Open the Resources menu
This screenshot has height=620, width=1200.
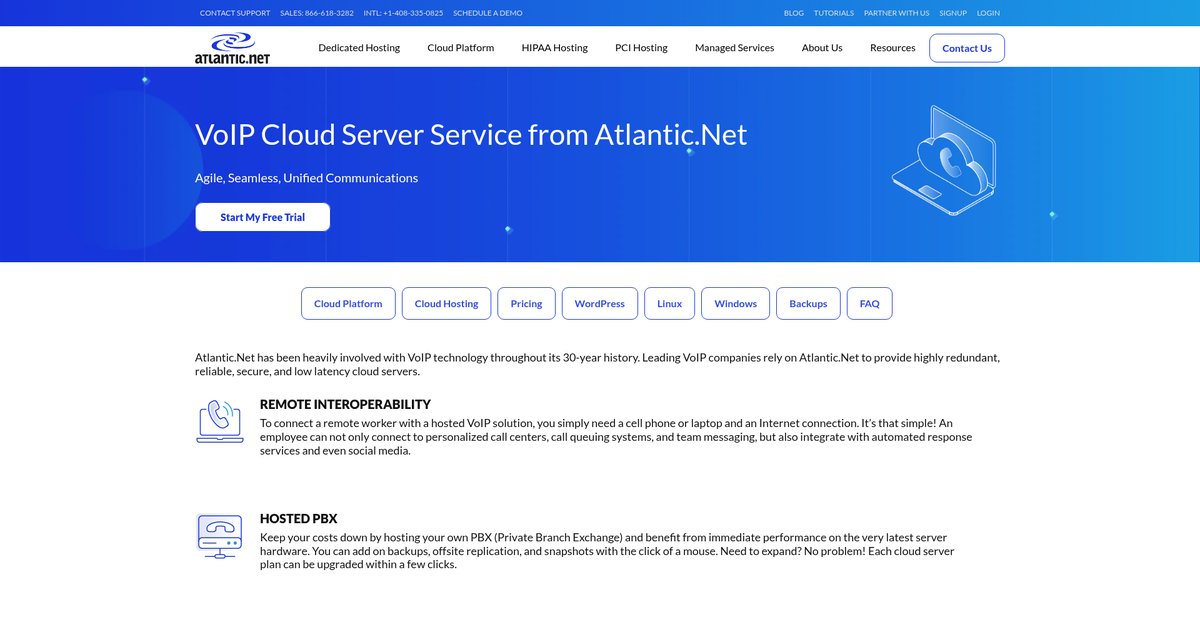892,48
